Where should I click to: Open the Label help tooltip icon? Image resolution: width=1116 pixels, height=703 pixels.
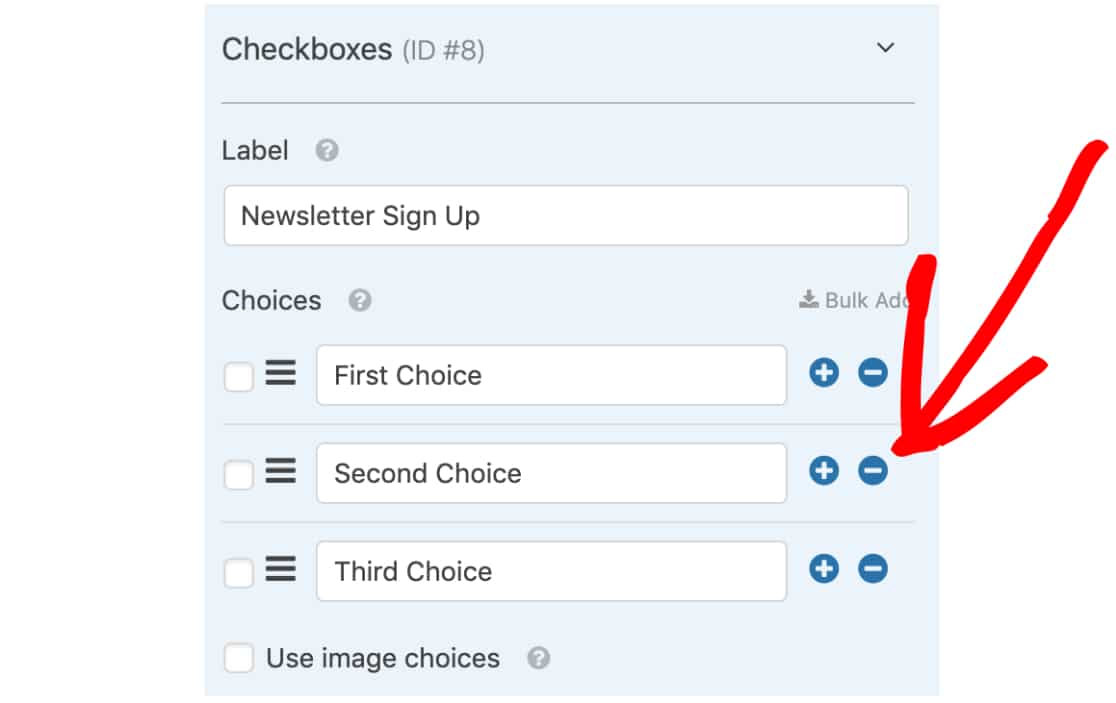coord(327,151)
